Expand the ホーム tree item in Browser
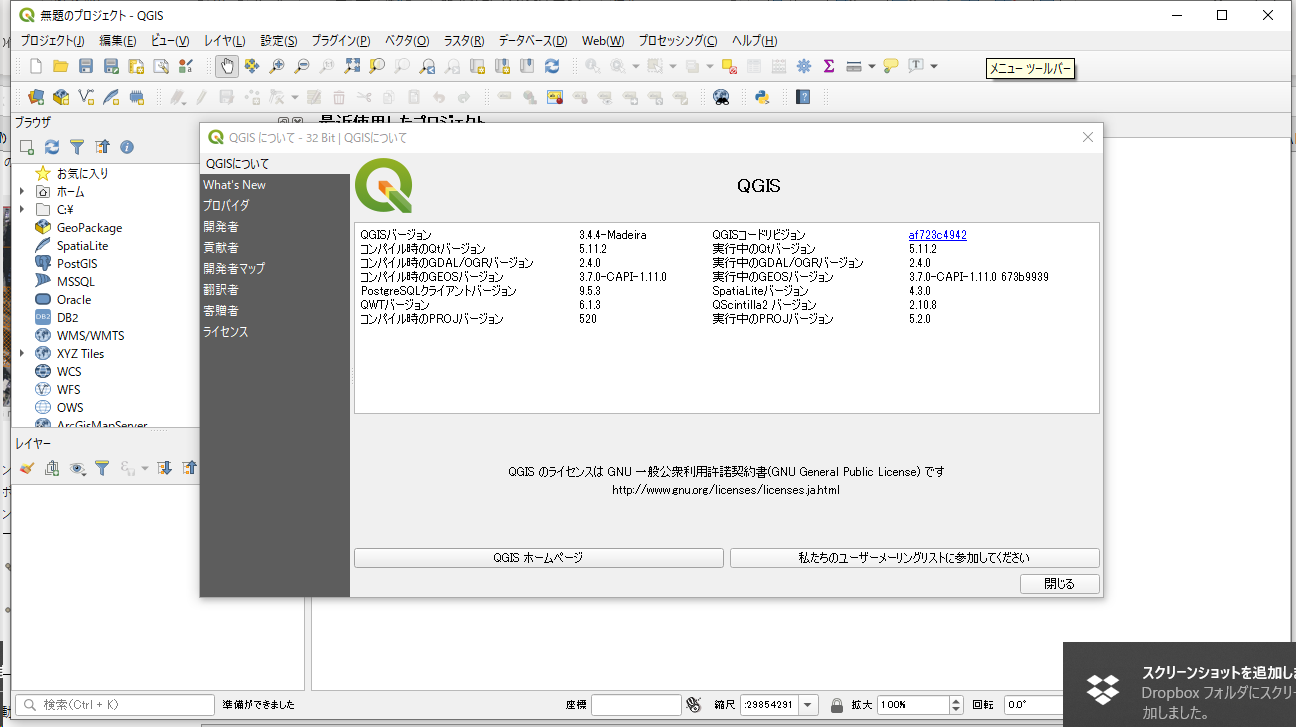1296x727 pixels. pyautogui.click(x=21, y=191)
